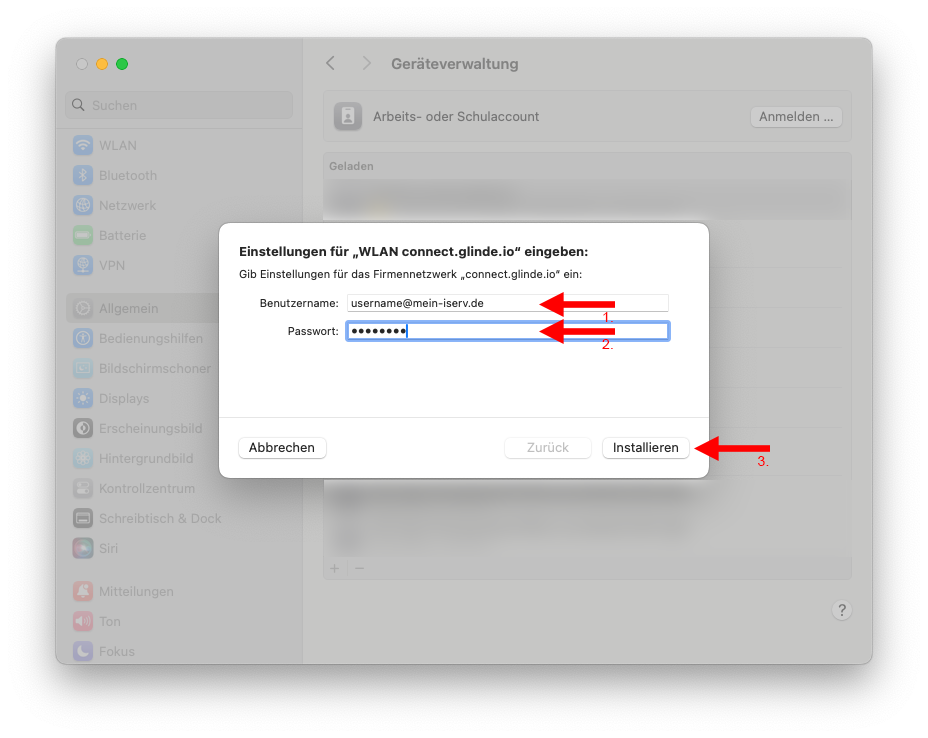Click the WLAN icon in sidebar

83,146
